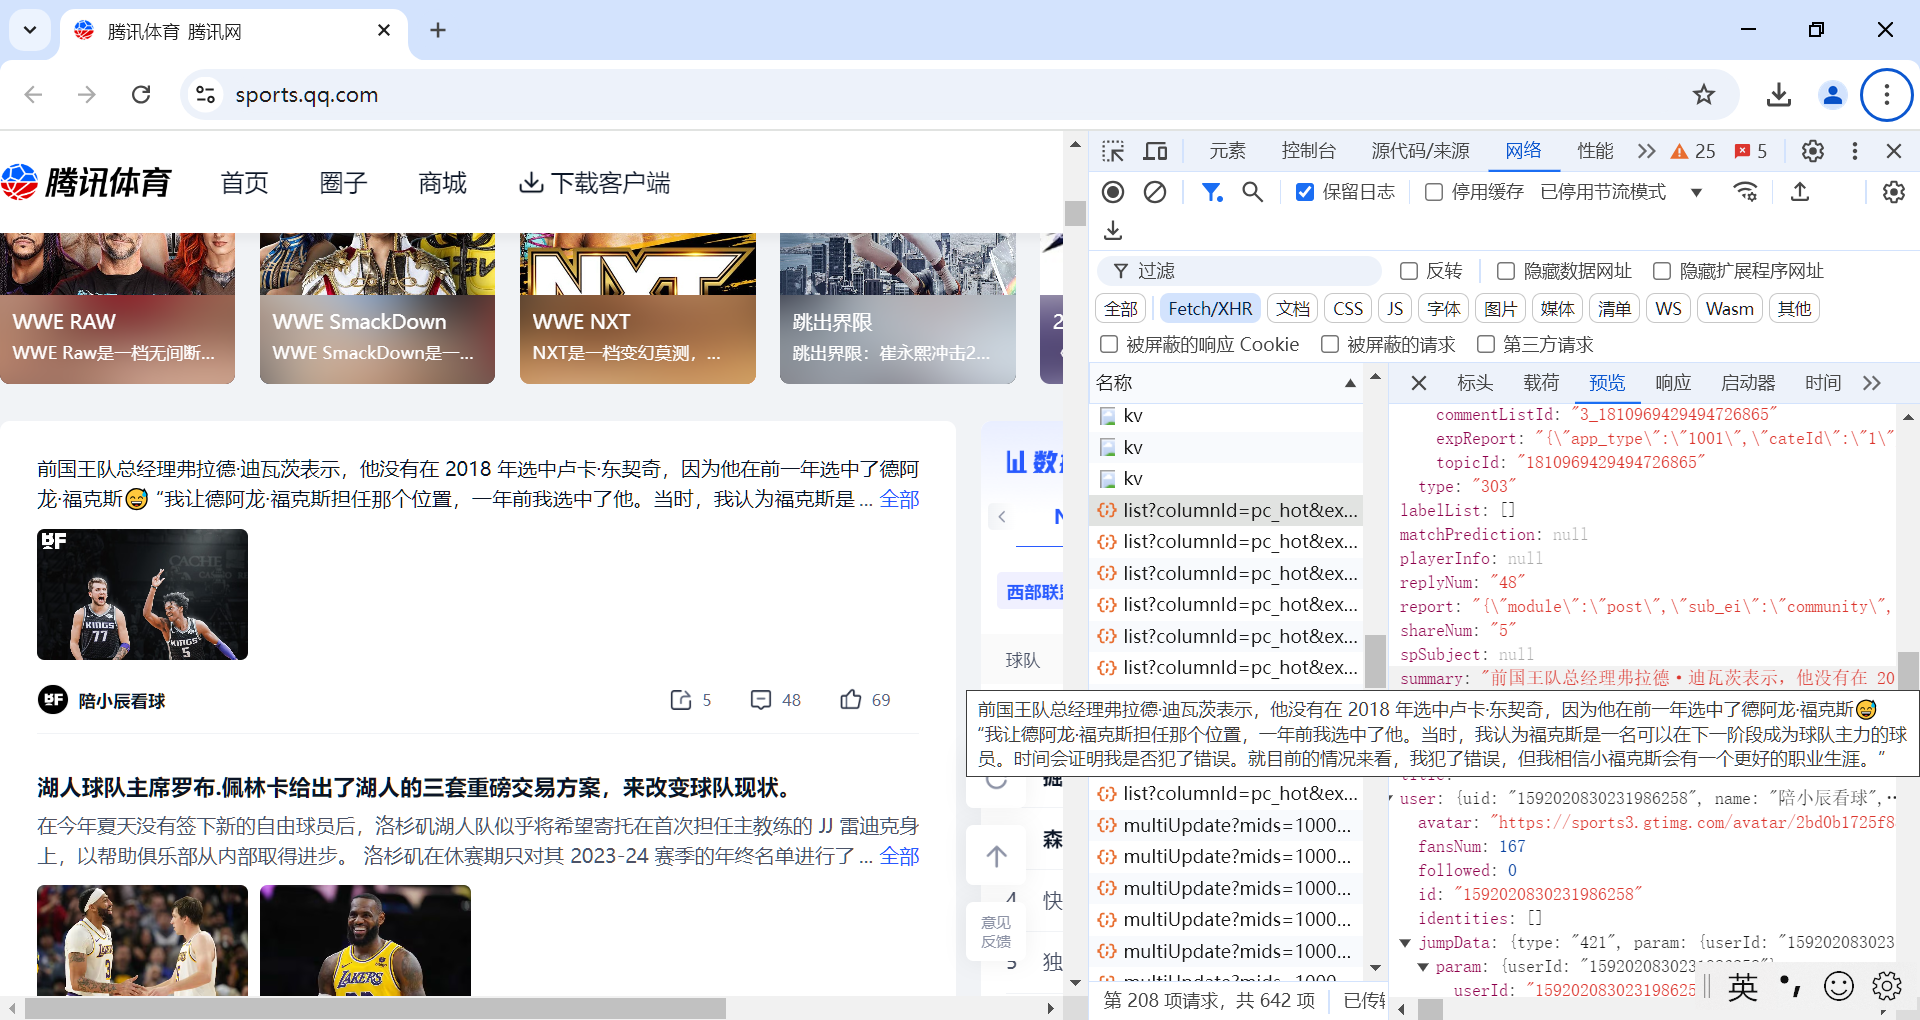
Task: Open the Chrome three-dot menu
Action: coord(1887,95)
